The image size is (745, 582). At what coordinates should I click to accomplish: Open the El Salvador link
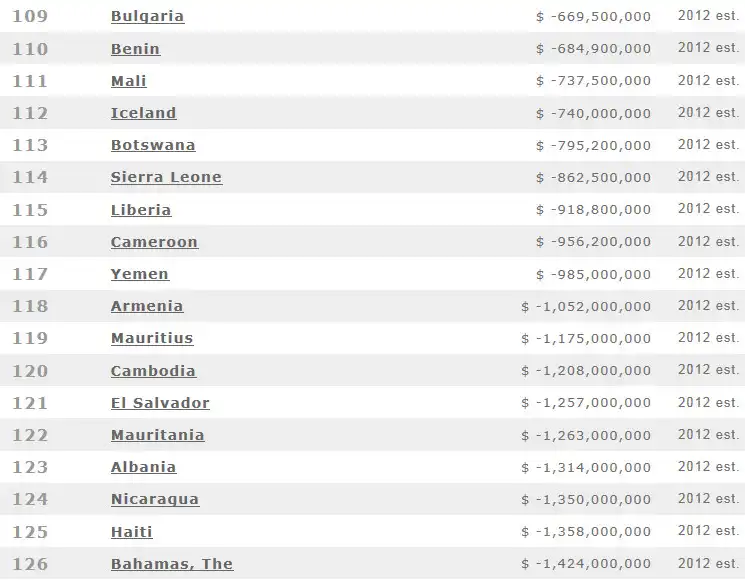pyautogui.click(x=160, y=403)
